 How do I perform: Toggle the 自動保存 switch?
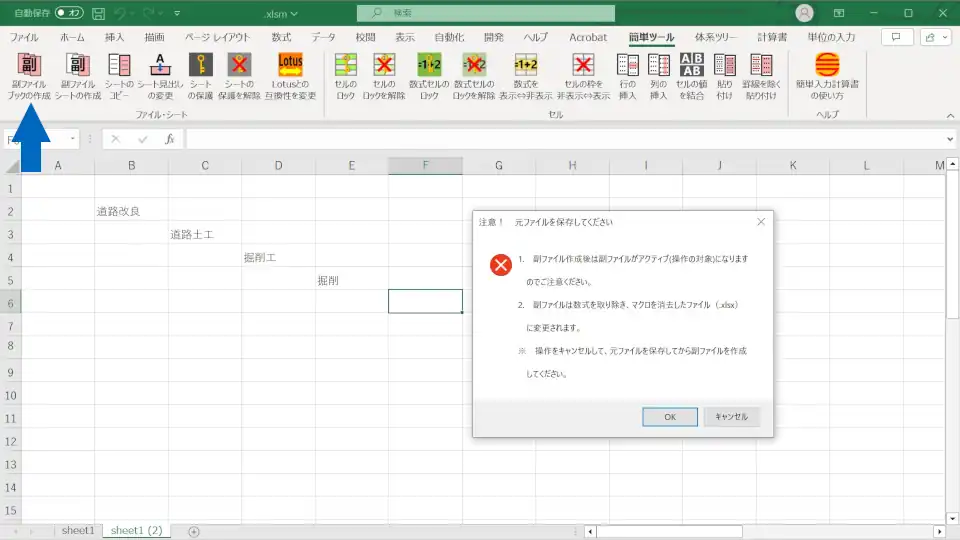pyautogui.click(x=69, y=13)
